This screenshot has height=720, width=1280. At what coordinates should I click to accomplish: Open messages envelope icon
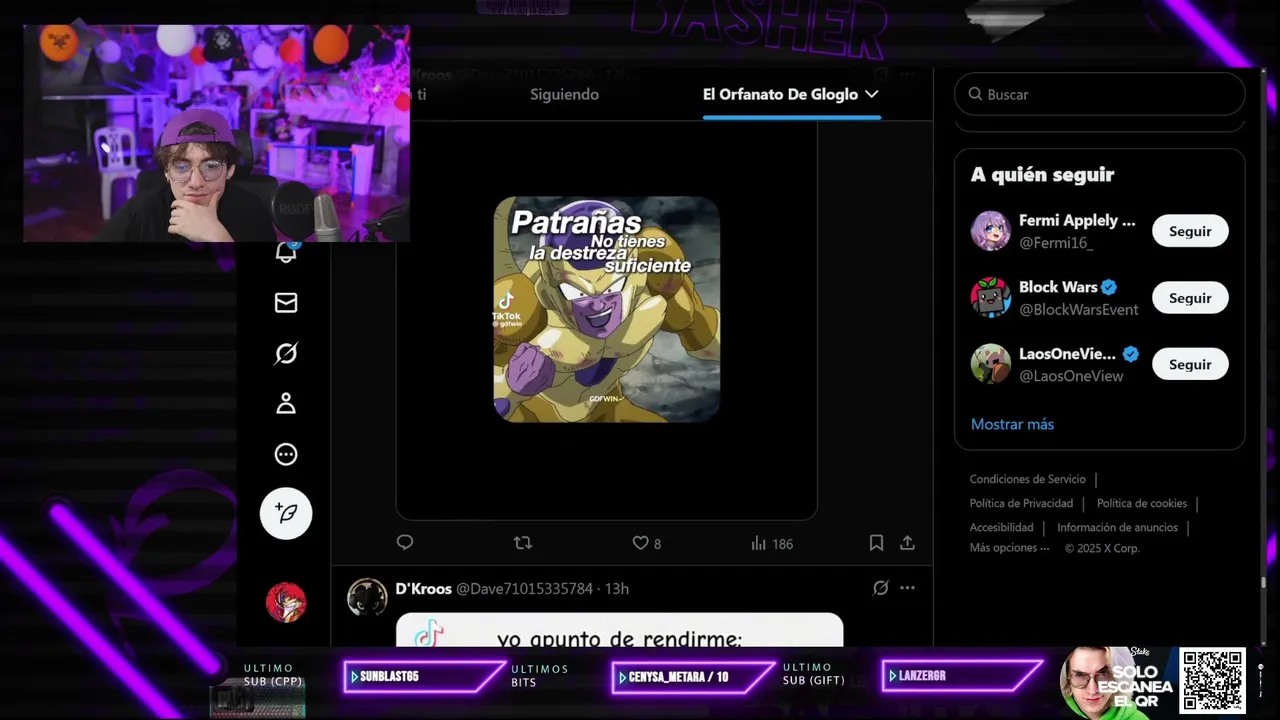(286, 303)
